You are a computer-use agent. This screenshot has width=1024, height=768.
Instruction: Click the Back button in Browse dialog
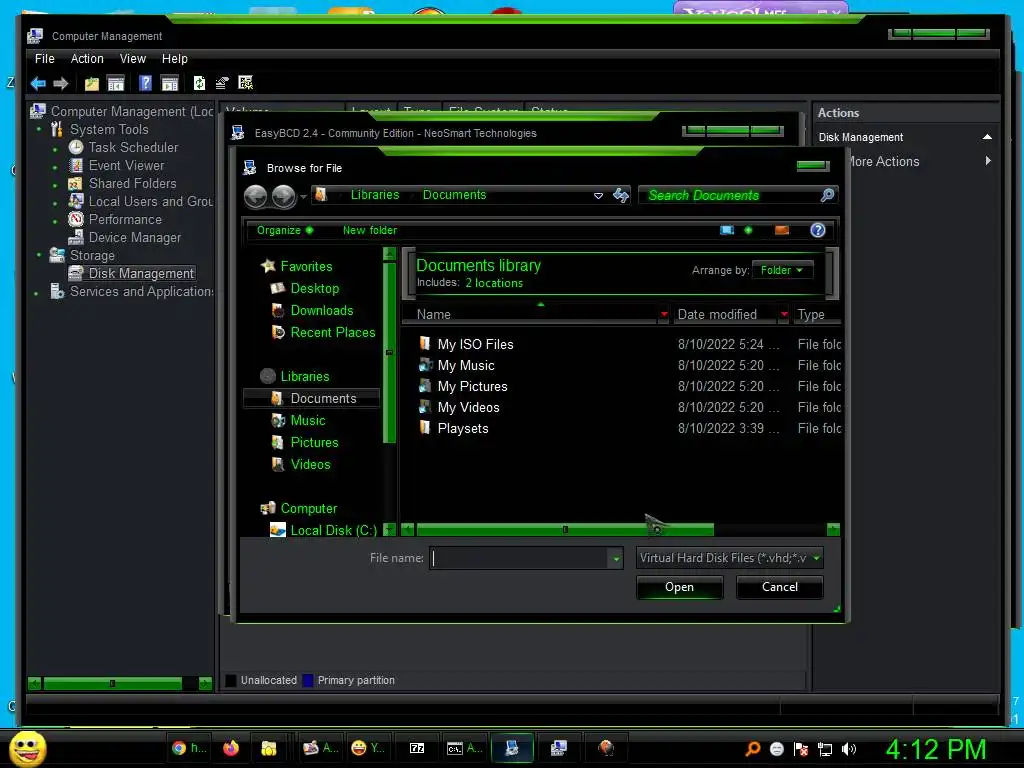pyautogui.click(x=255, y=196)
